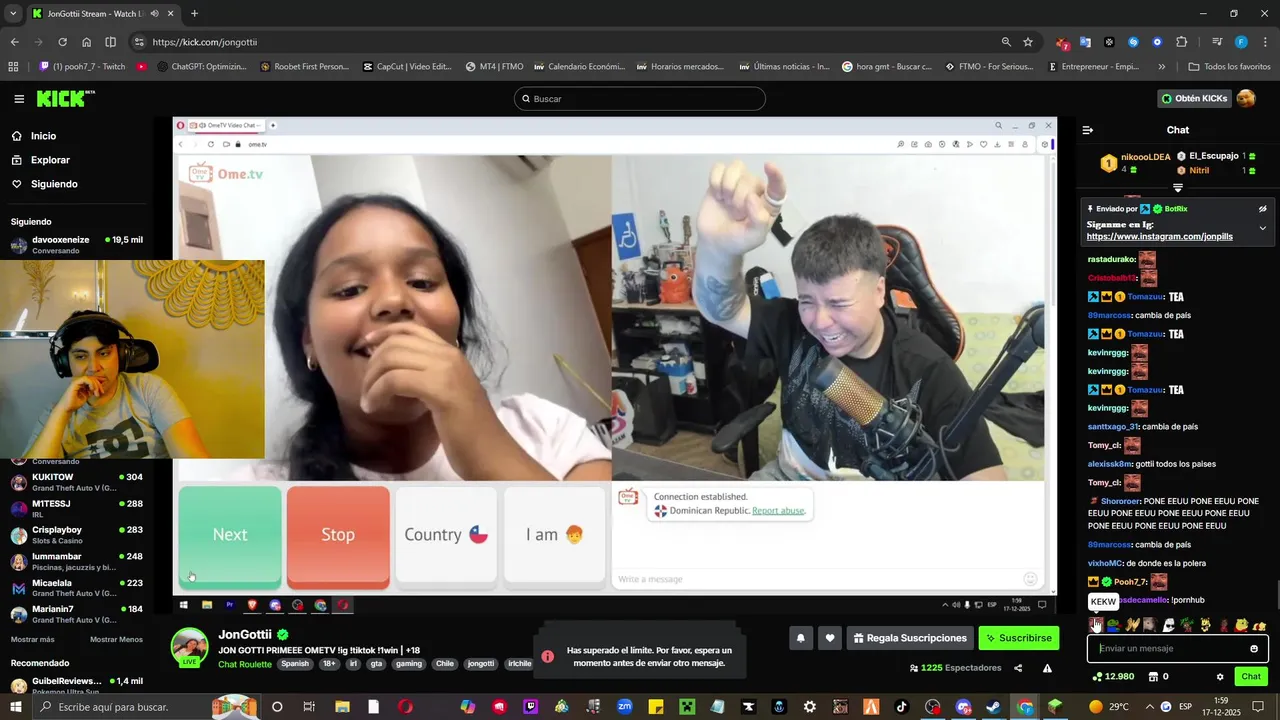
Task: Open GuibelReviews recommended channel
Action: tap(77, 686)
